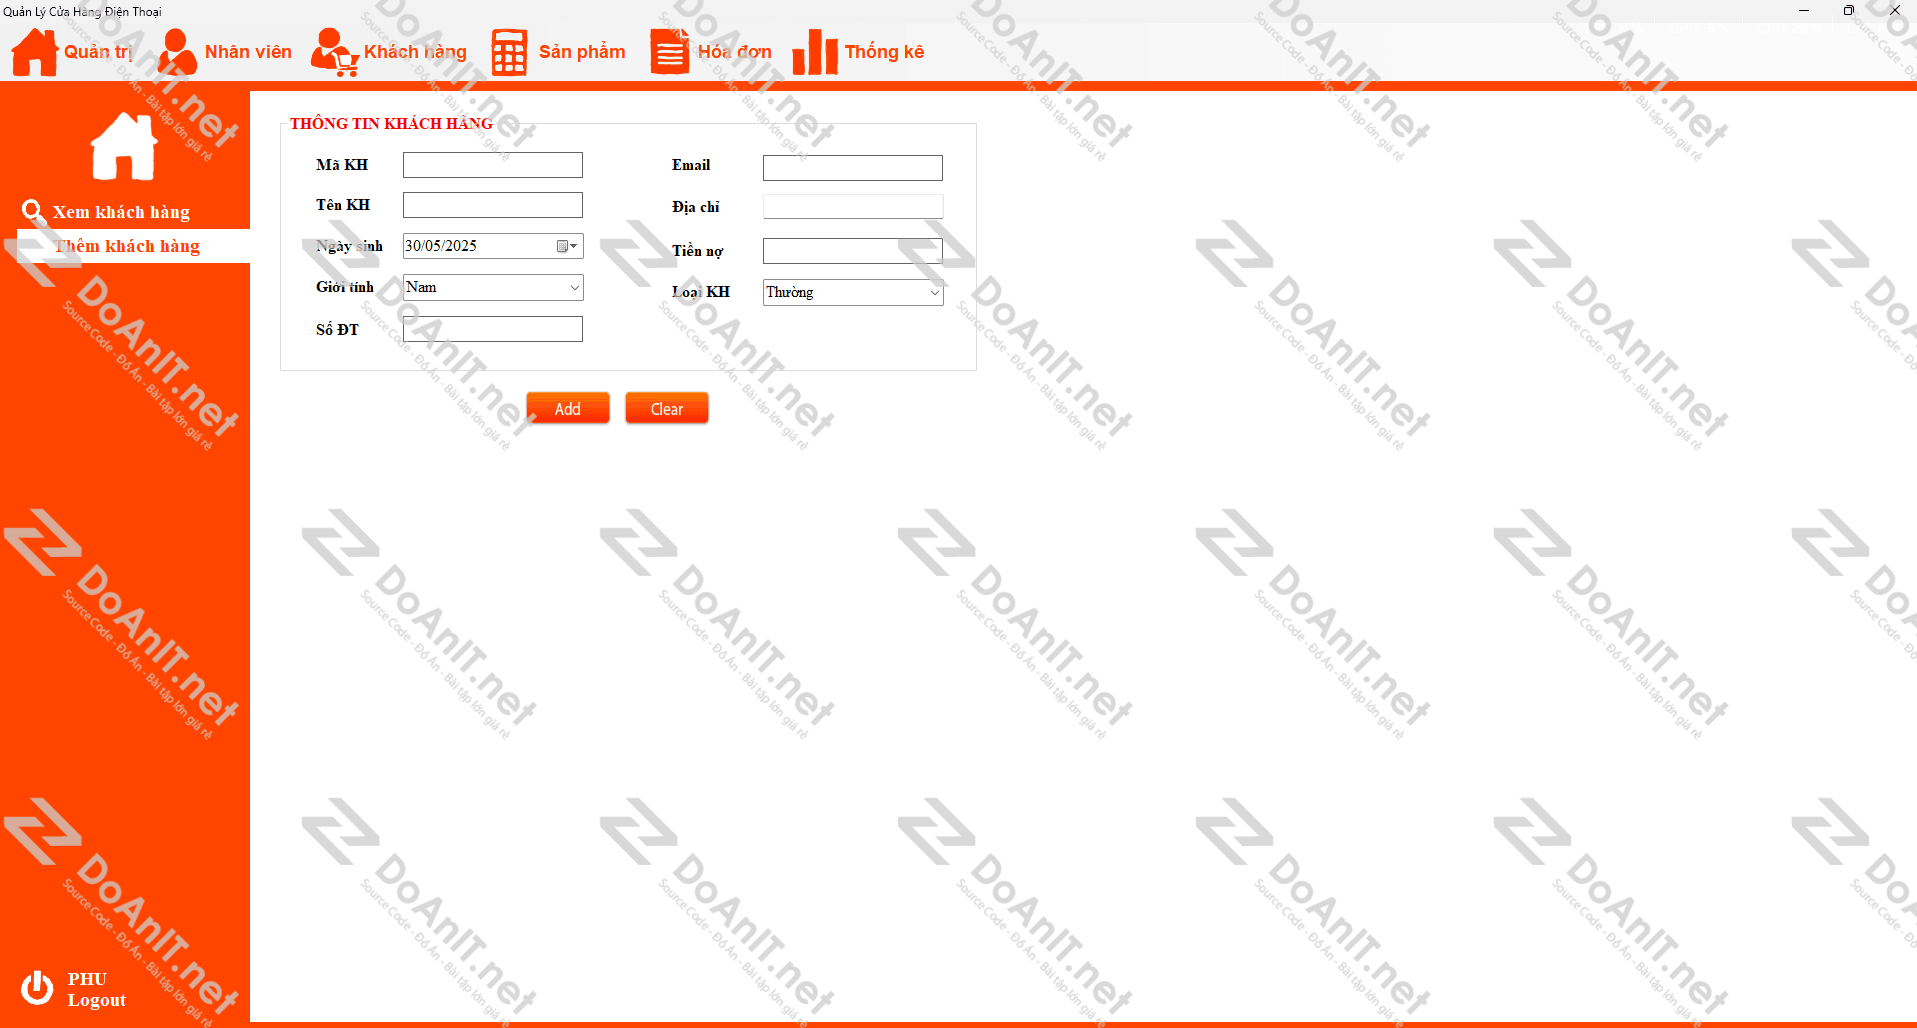Close the application window
Viewport: 1917px width, 1028px height.
pos(1894,10)
